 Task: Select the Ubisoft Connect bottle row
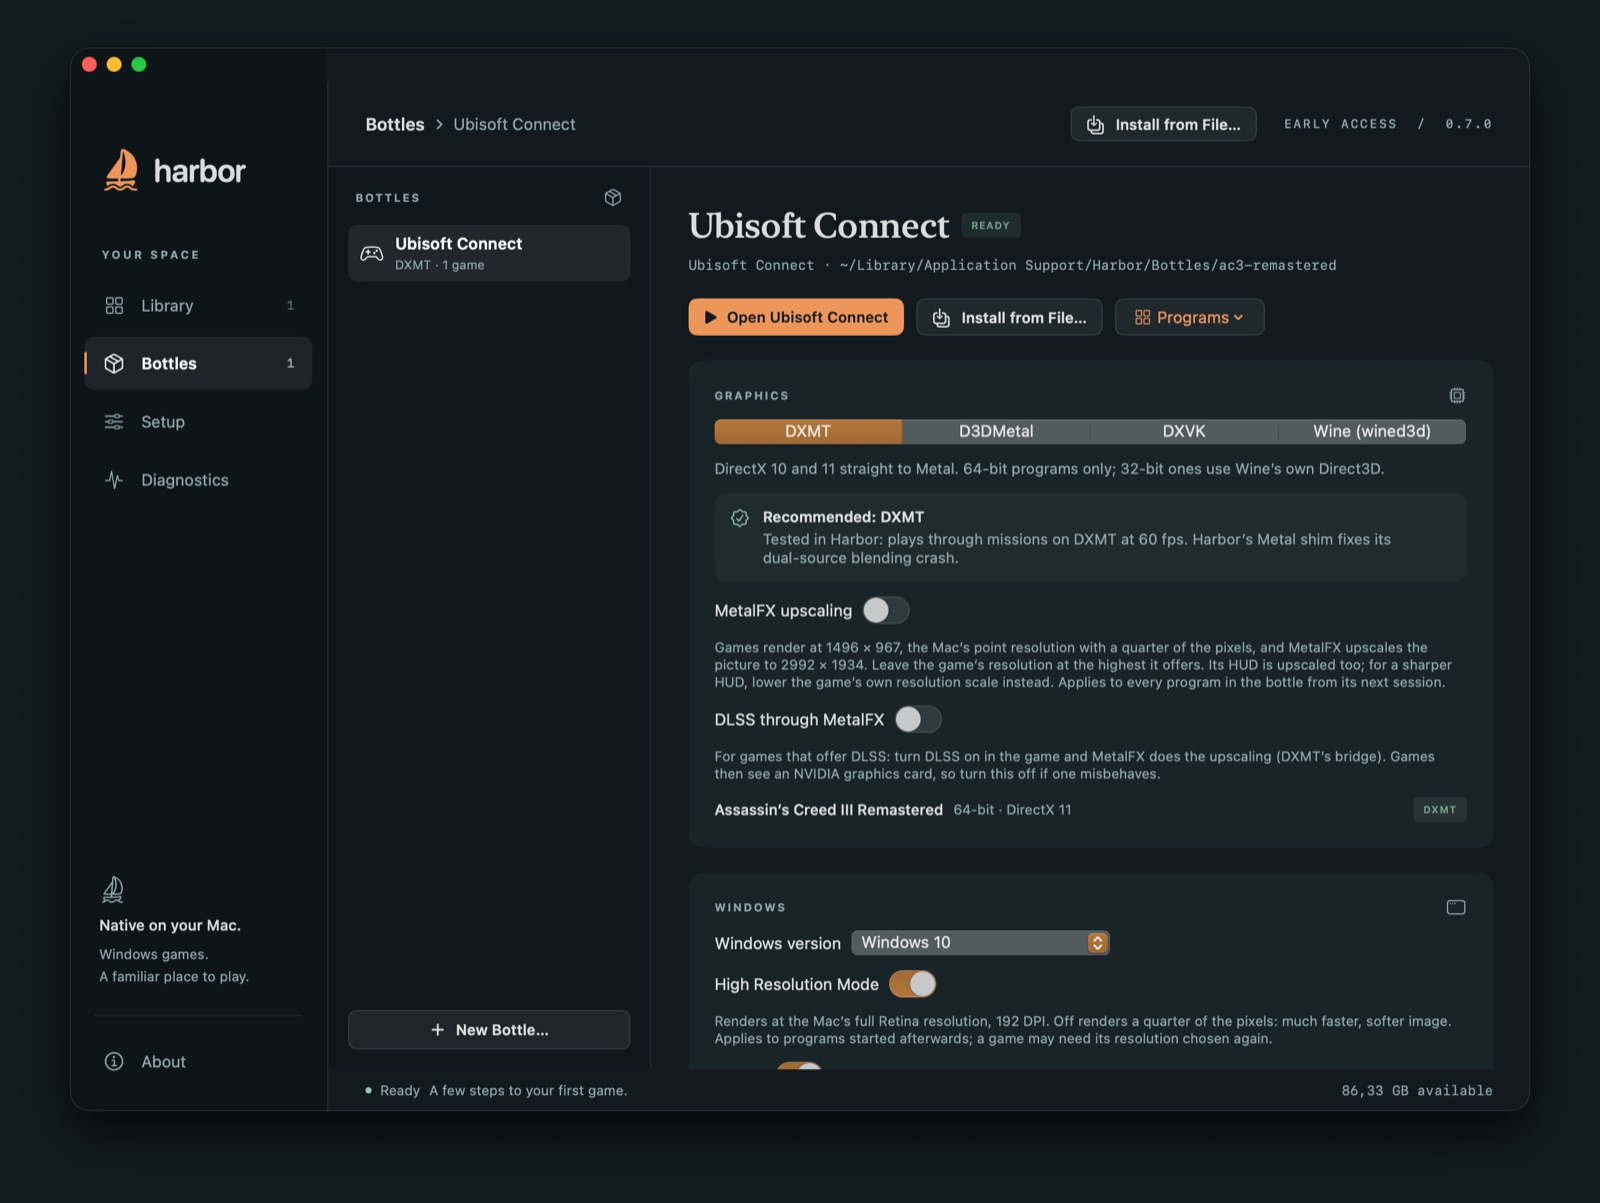489,253
